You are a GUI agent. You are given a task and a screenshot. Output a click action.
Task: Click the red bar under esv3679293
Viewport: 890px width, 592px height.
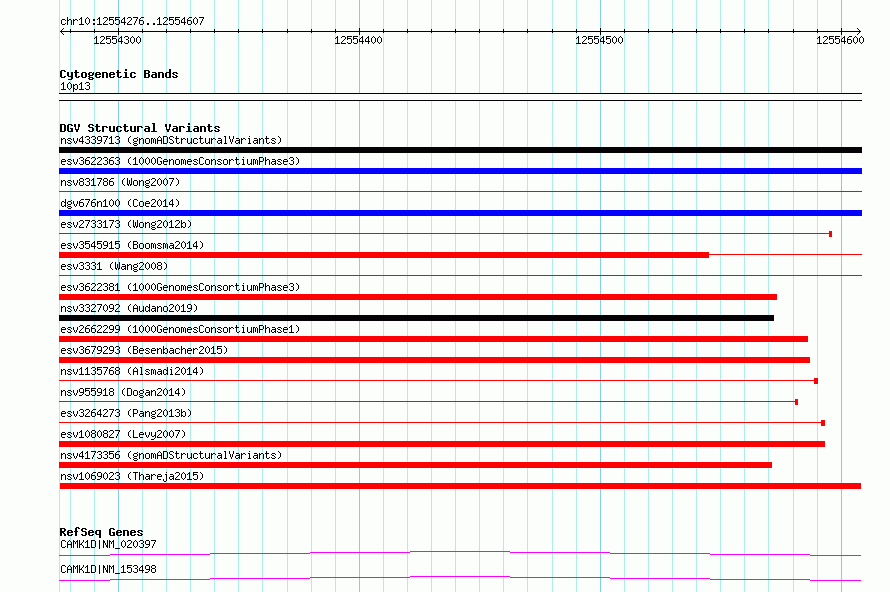[434, 360]
